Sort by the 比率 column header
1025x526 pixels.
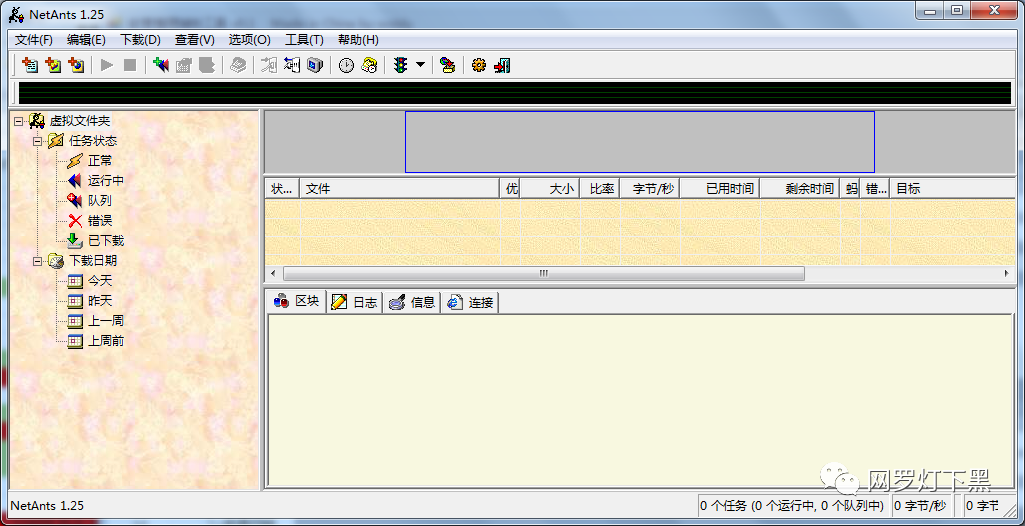tap(599, 189)
